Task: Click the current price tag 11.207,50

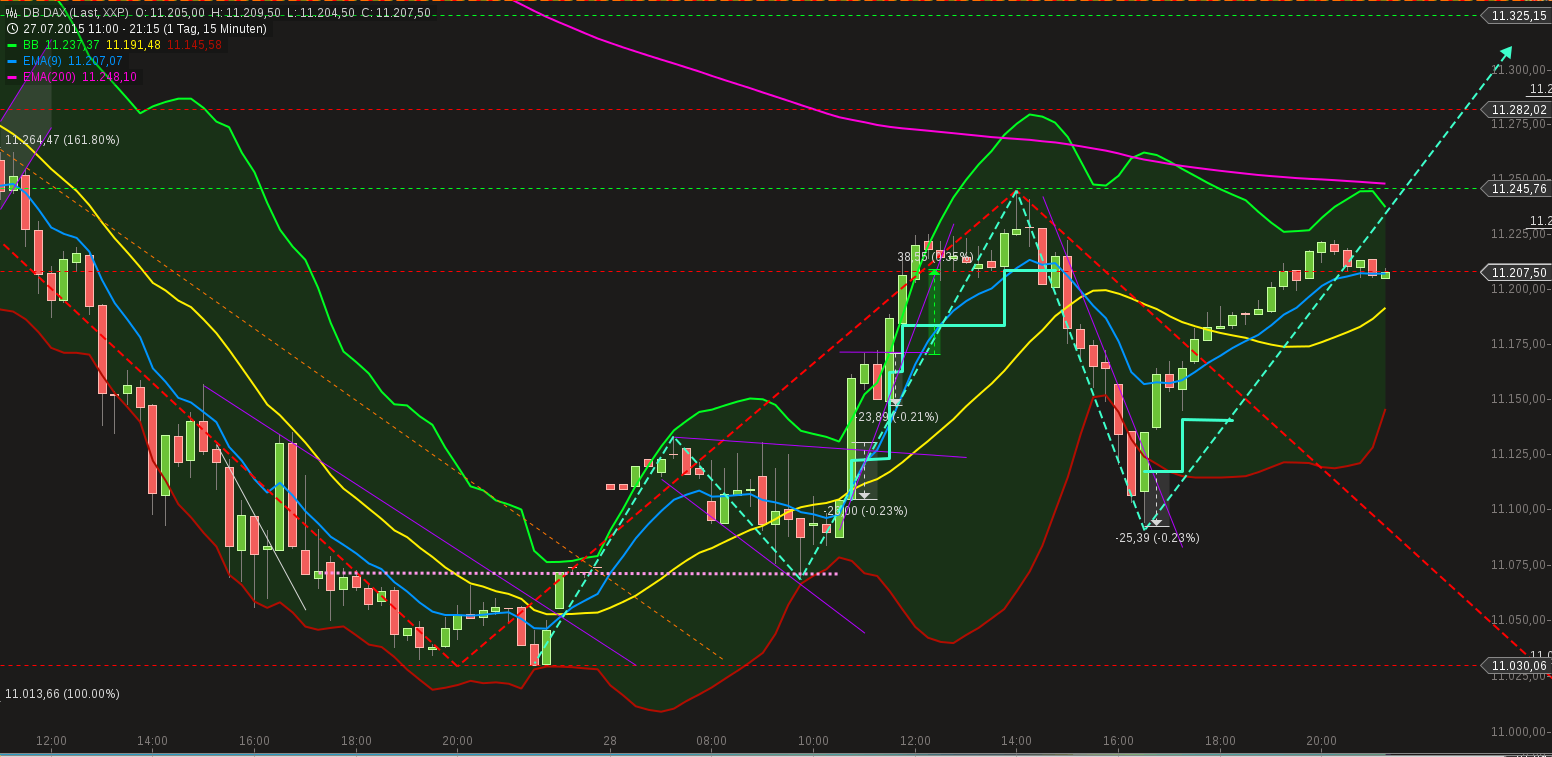Action: (1515, 272)
